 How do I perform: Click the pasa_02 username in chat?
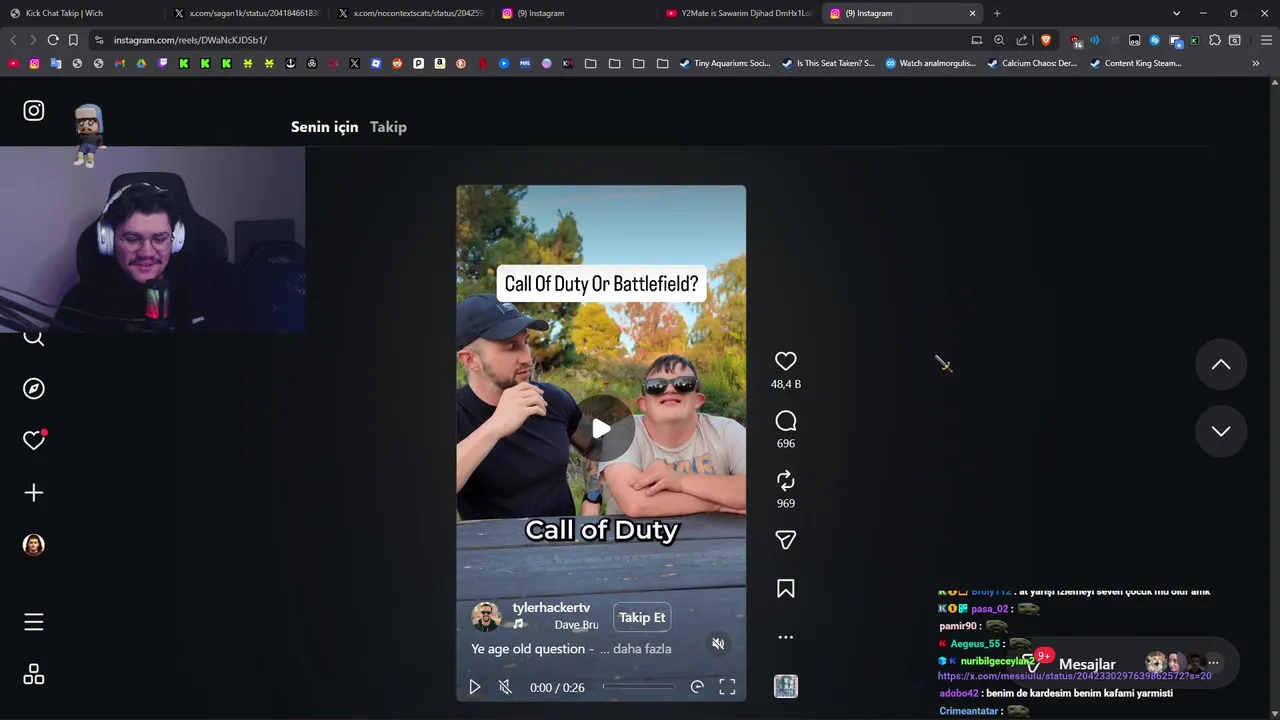989,609
